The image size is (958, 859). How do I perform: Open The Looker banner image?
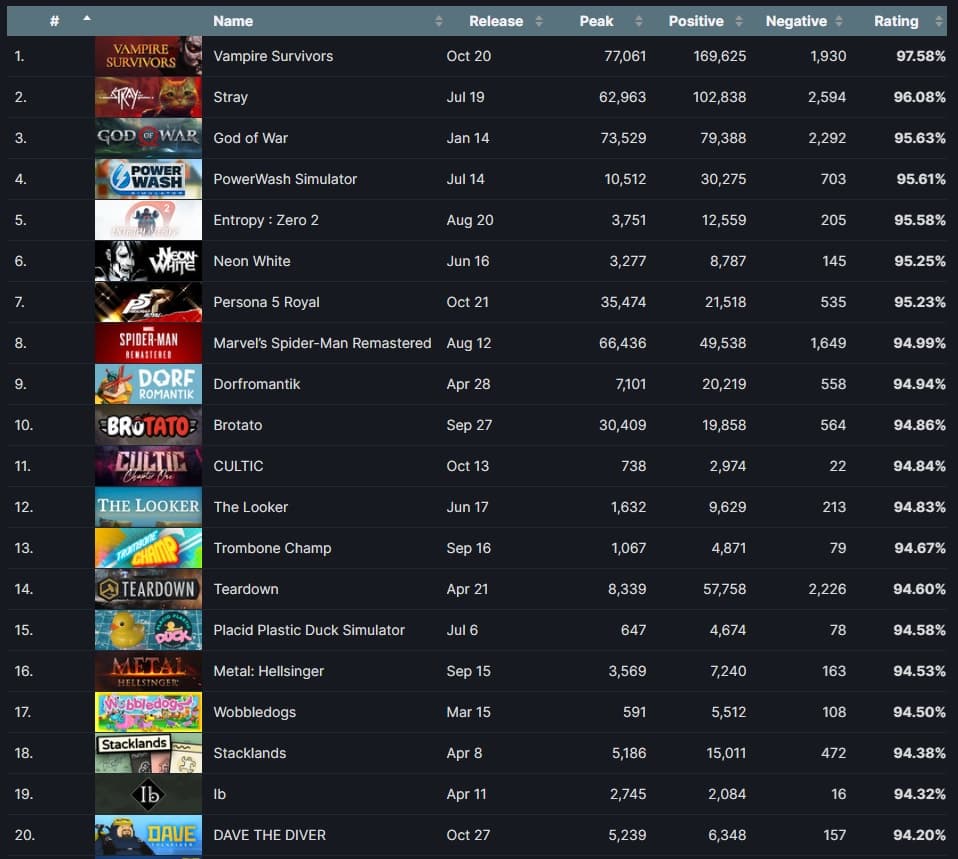(x=148, y=506)
